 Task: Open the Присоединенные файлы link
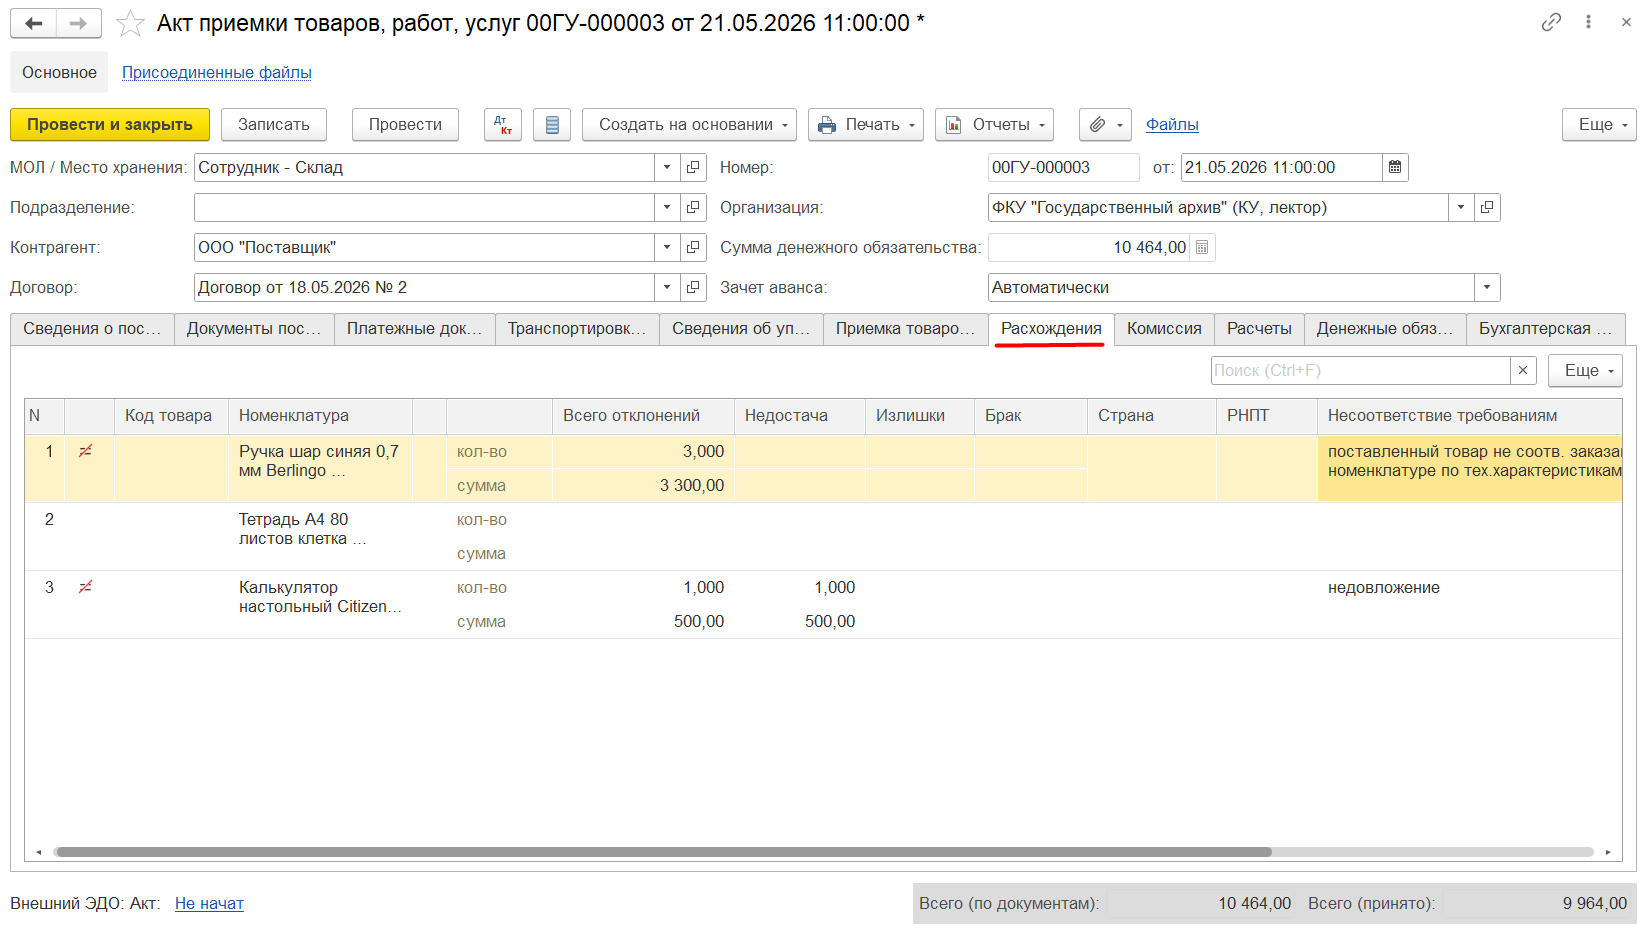217,72
